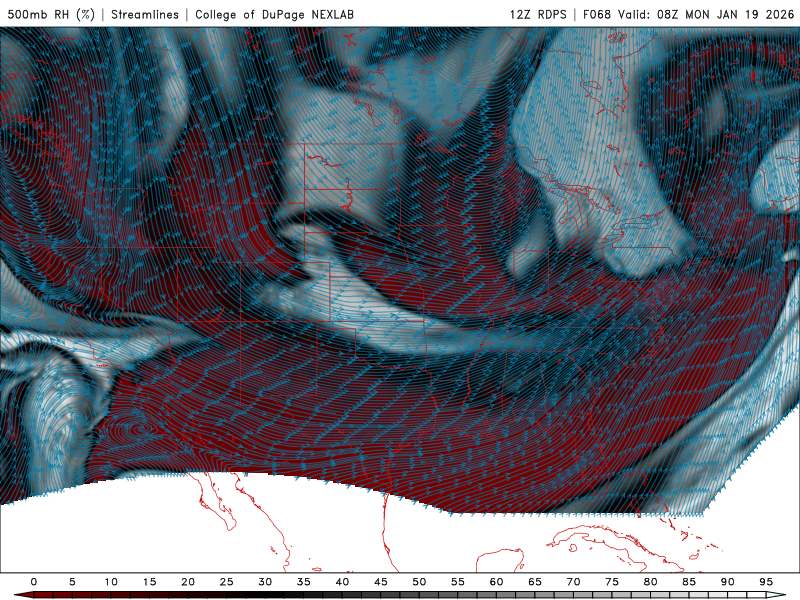800x600 pixels.
Task: Click the colorbar label '5'
Action: (72, 582)
